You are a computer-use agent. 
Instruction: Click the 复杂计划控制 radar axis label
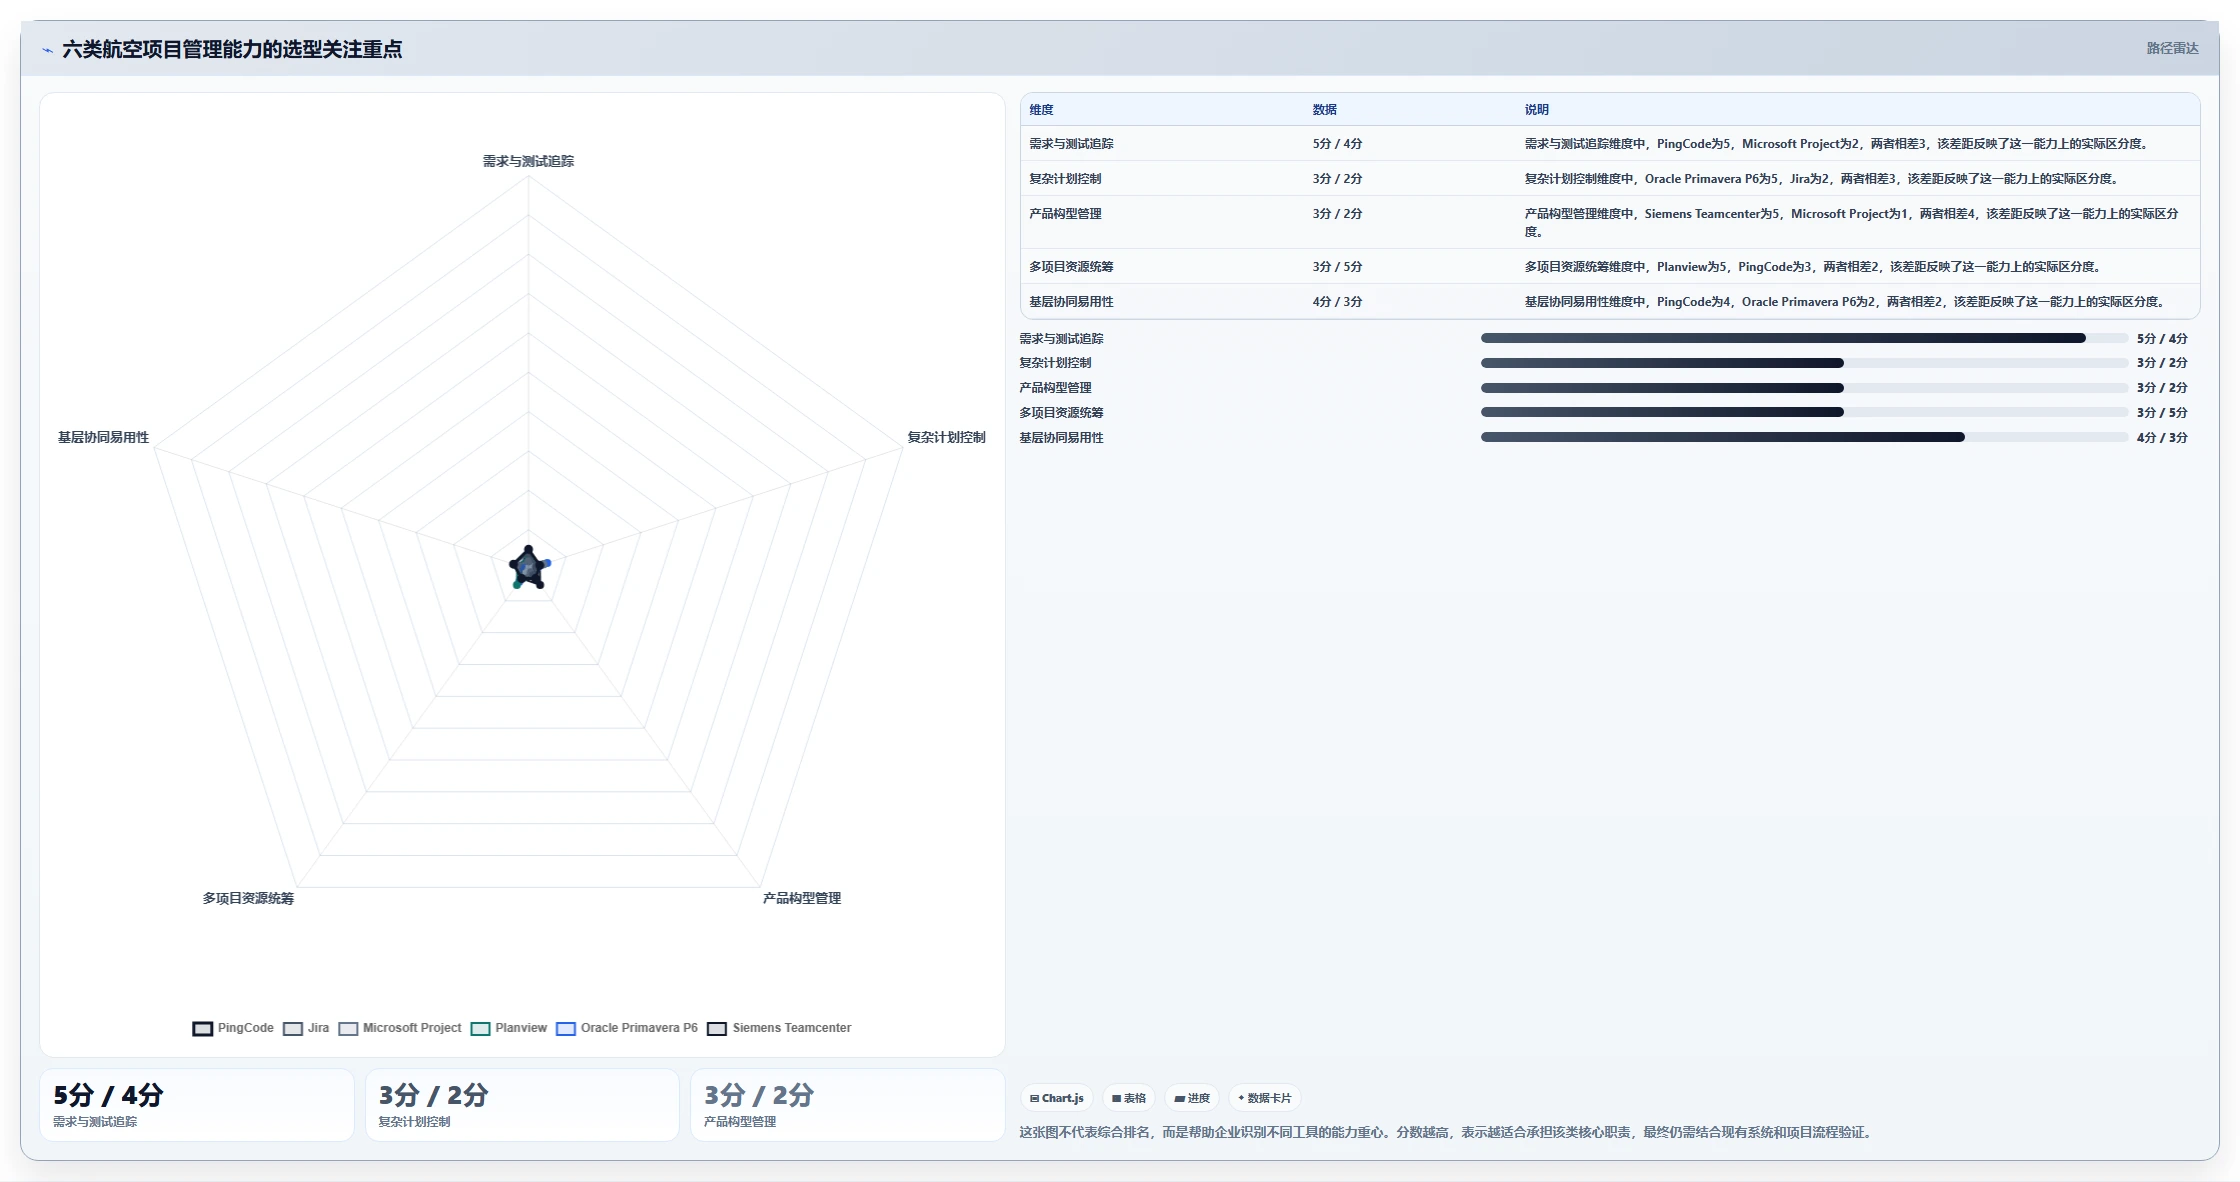946,437
